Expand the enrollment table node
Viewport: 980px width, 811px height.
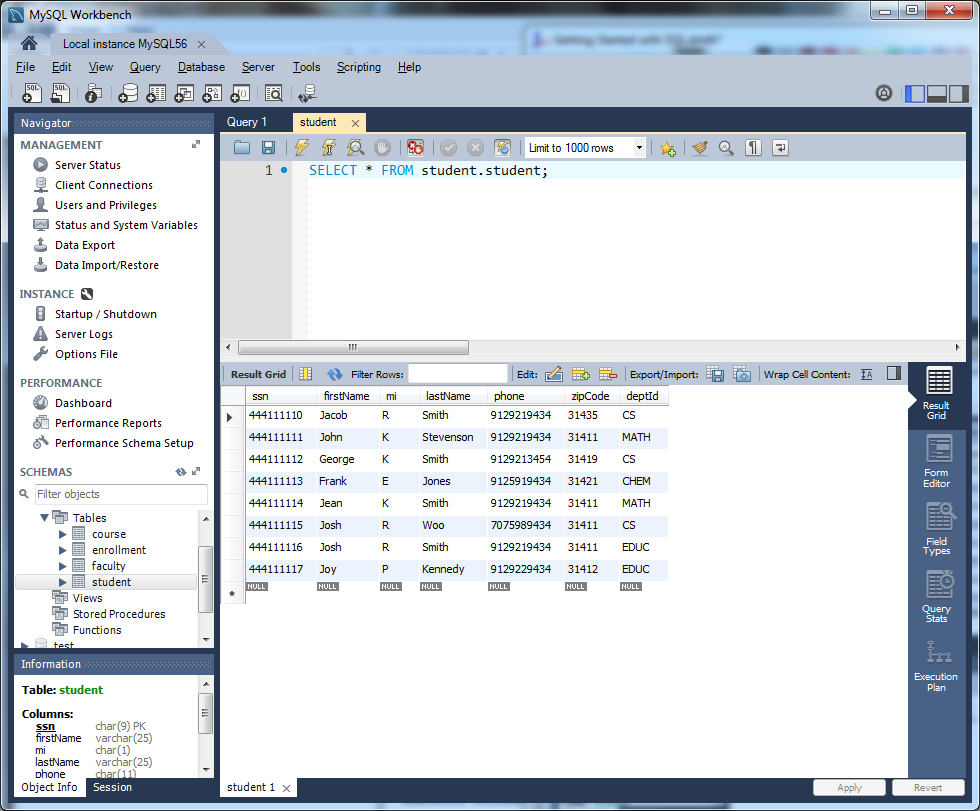pyautogui.click(x=62, y=550)
